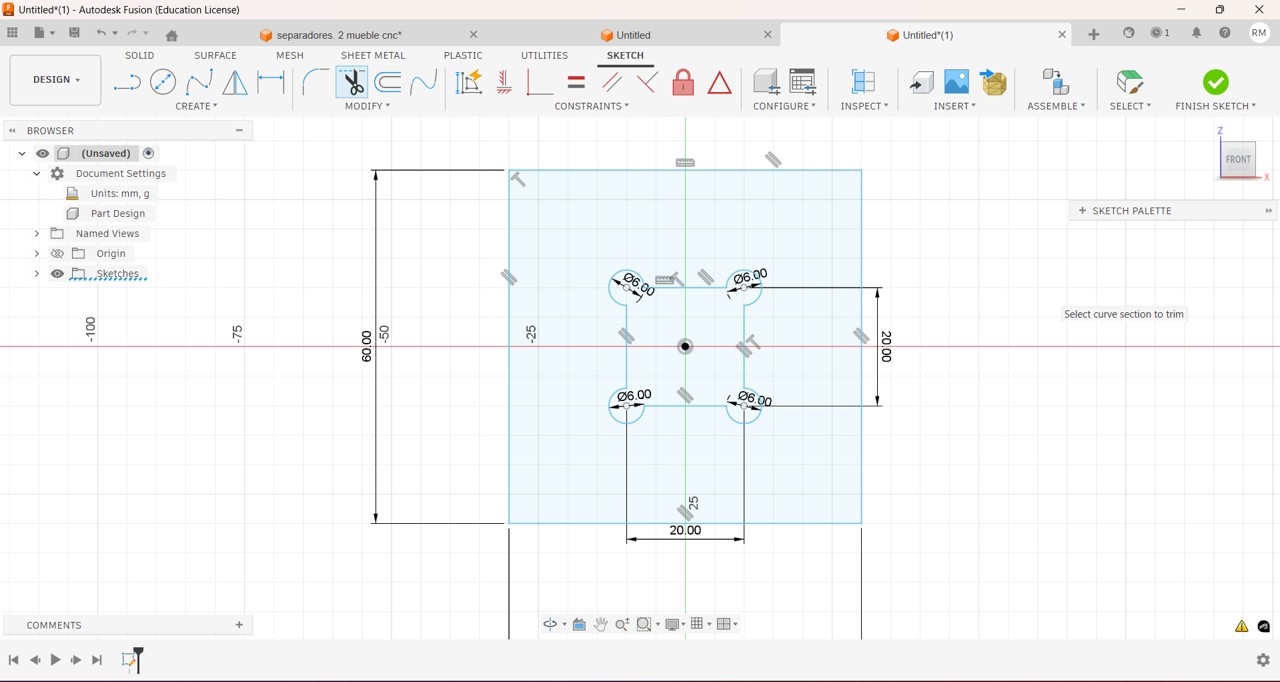Expand the Named Views folder

pos(37,233)
